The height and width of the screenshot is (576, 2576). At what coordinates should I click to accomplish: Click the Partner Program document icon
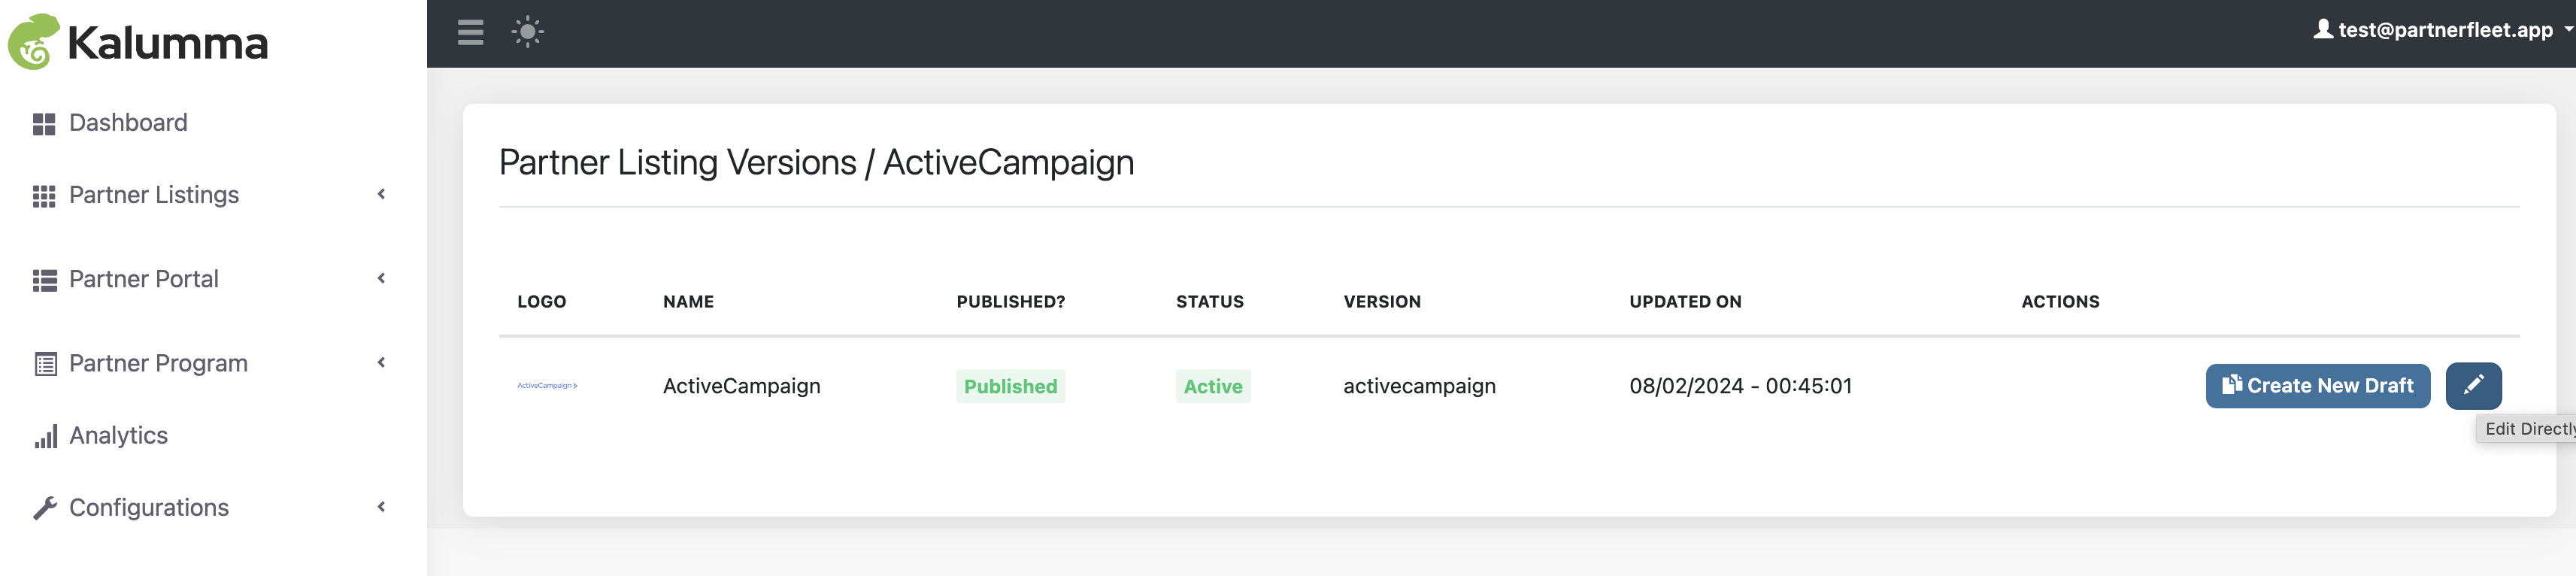click(45, 364)
